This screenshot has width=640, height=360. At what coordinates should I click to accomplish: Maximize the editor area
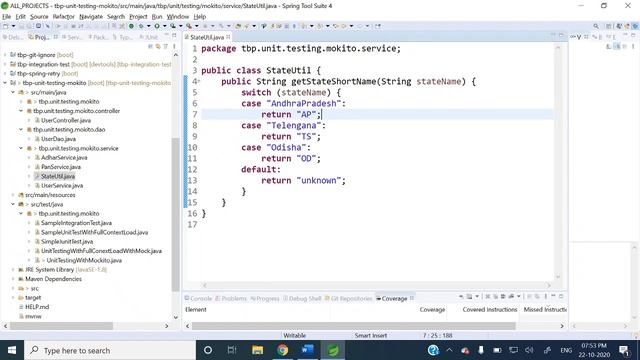click(561, 36)
